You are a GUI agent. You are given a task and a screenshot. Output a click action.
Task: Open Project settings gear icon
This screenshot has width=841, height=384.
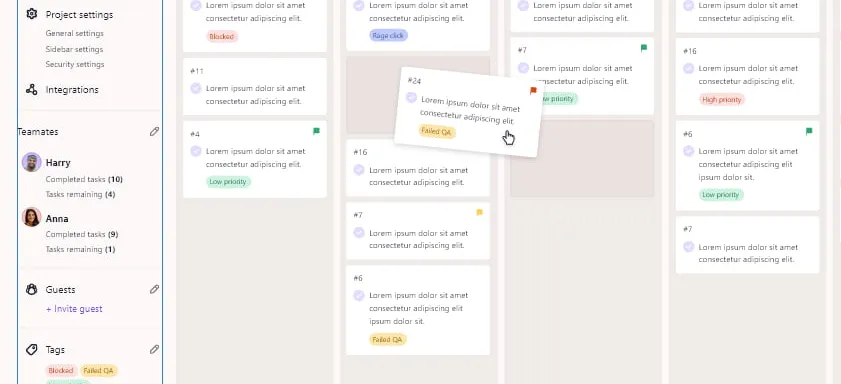32,14
